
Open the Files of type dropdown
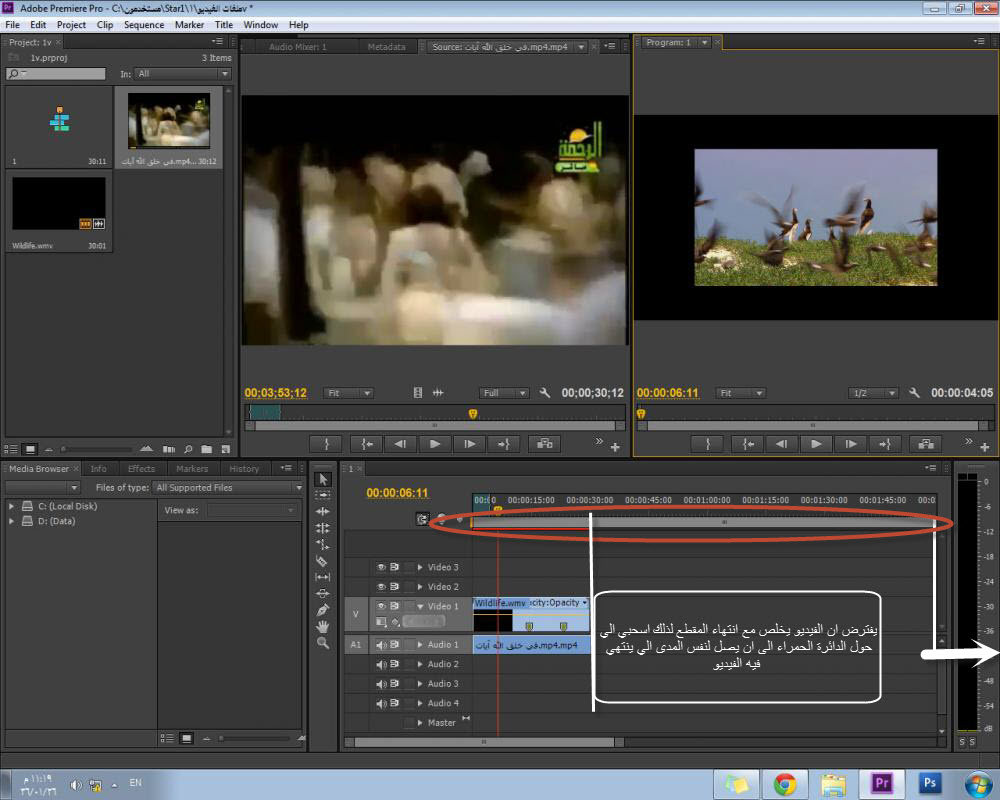(228, 488)
